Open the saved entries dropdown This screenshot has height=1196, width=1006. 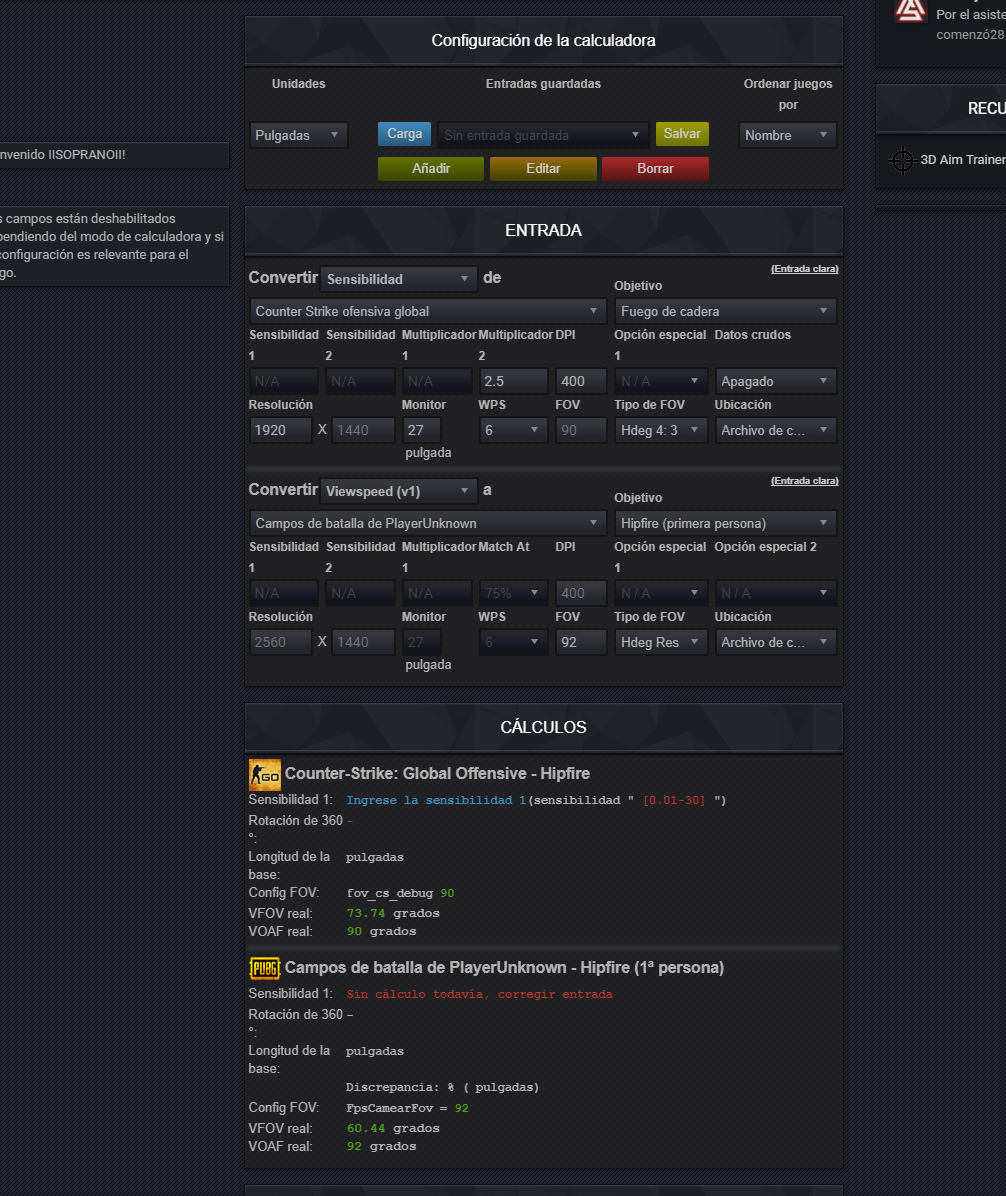[x=543, y=135]
